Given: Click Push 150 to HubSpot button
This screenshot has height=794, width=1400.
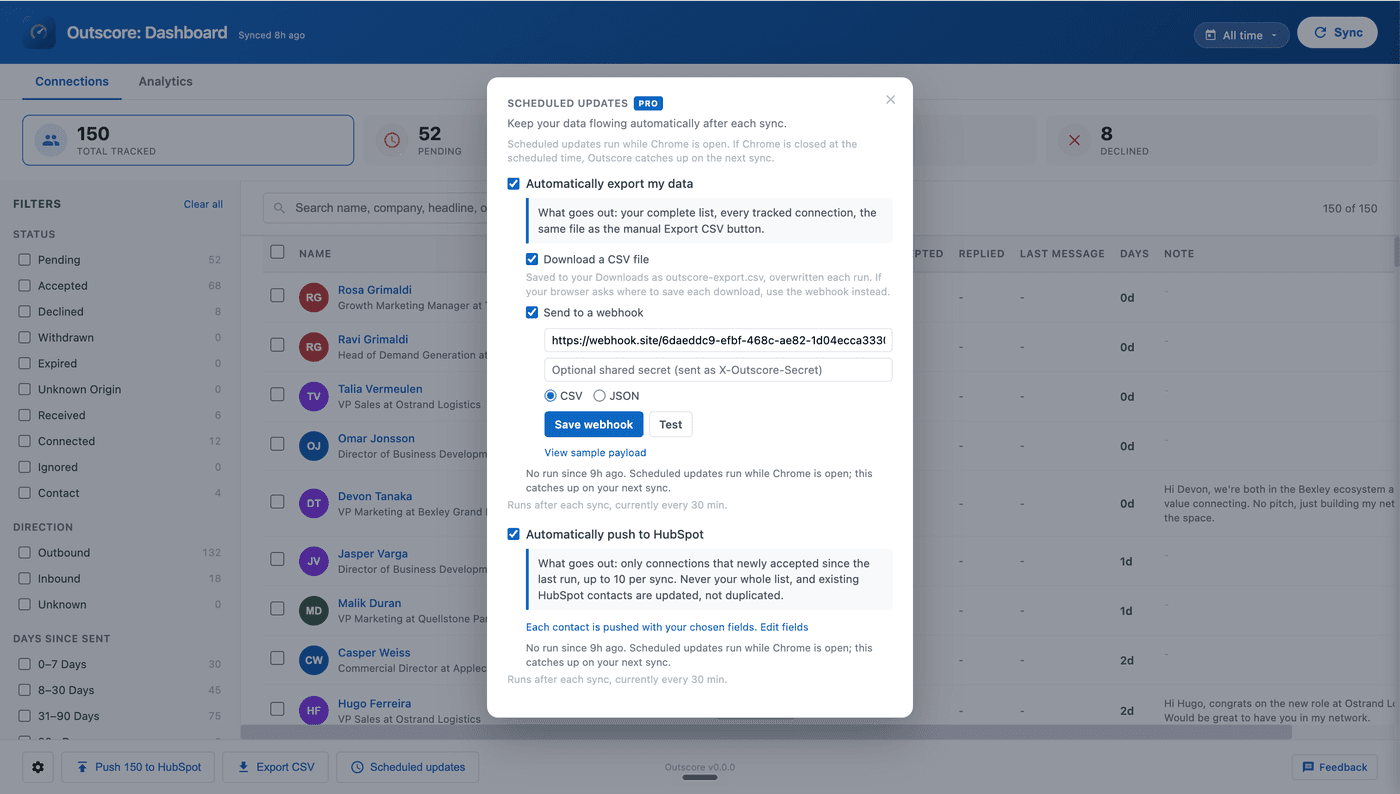Looking at the screenshot, I should (x=138, y=767).
